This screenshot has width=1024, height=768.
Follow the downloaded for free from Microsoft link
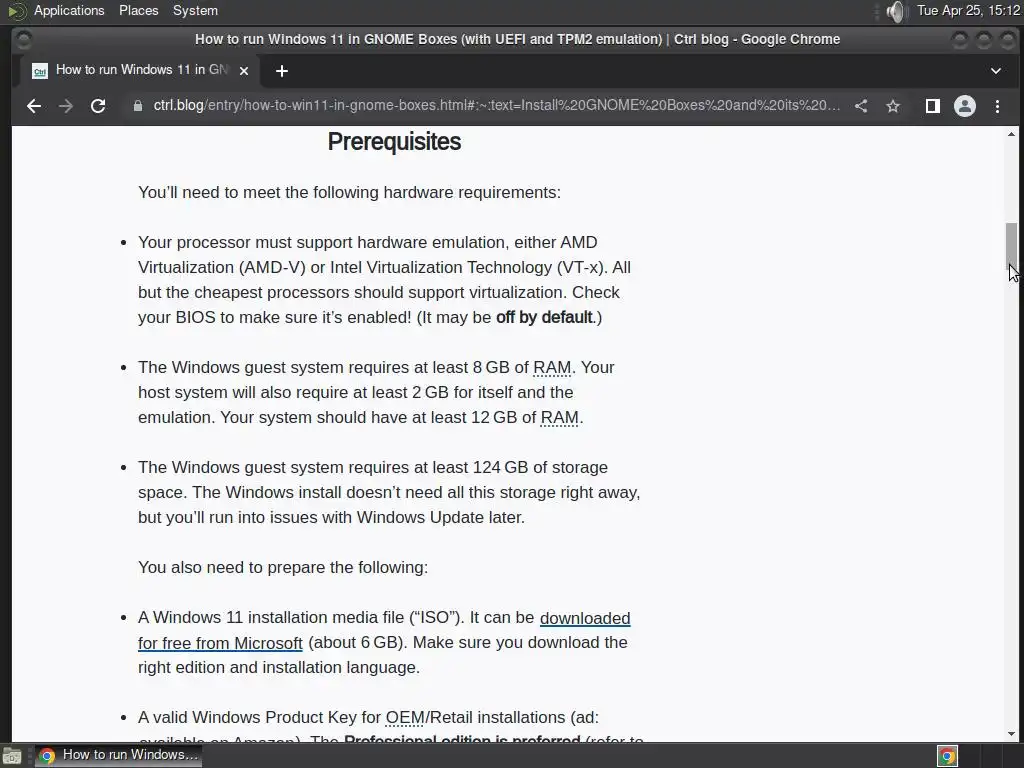384,630
